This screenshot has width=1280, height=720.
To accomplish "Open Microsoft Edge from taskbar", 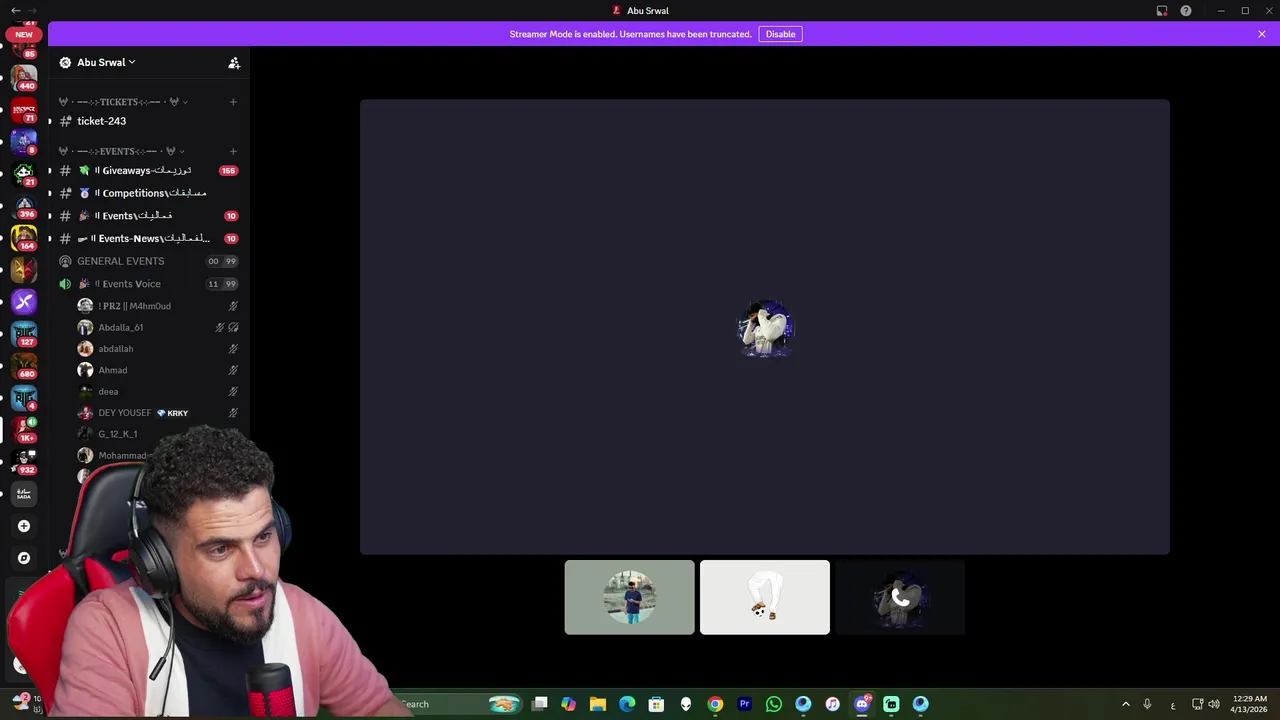I will pyautogui.click(x=627, y=704).
